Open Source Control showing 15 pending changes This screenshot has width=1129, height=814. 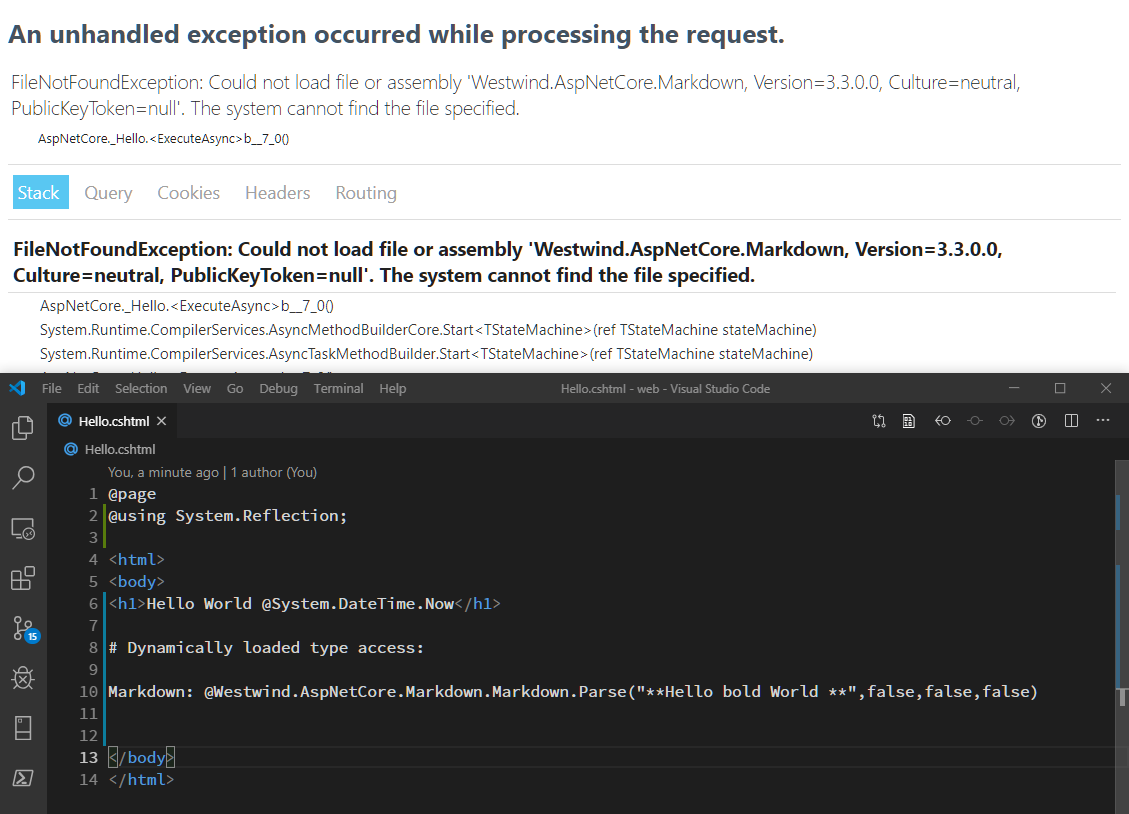(x=22, y=628)
